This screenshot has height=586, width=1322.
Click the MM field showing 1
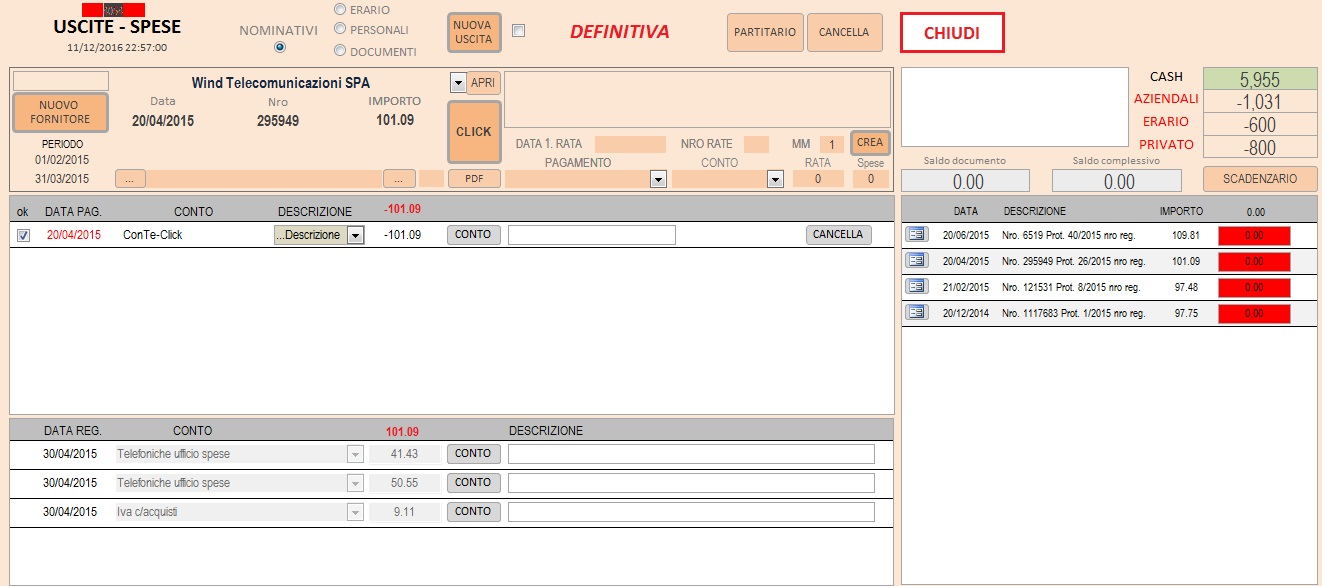(832, 144)
